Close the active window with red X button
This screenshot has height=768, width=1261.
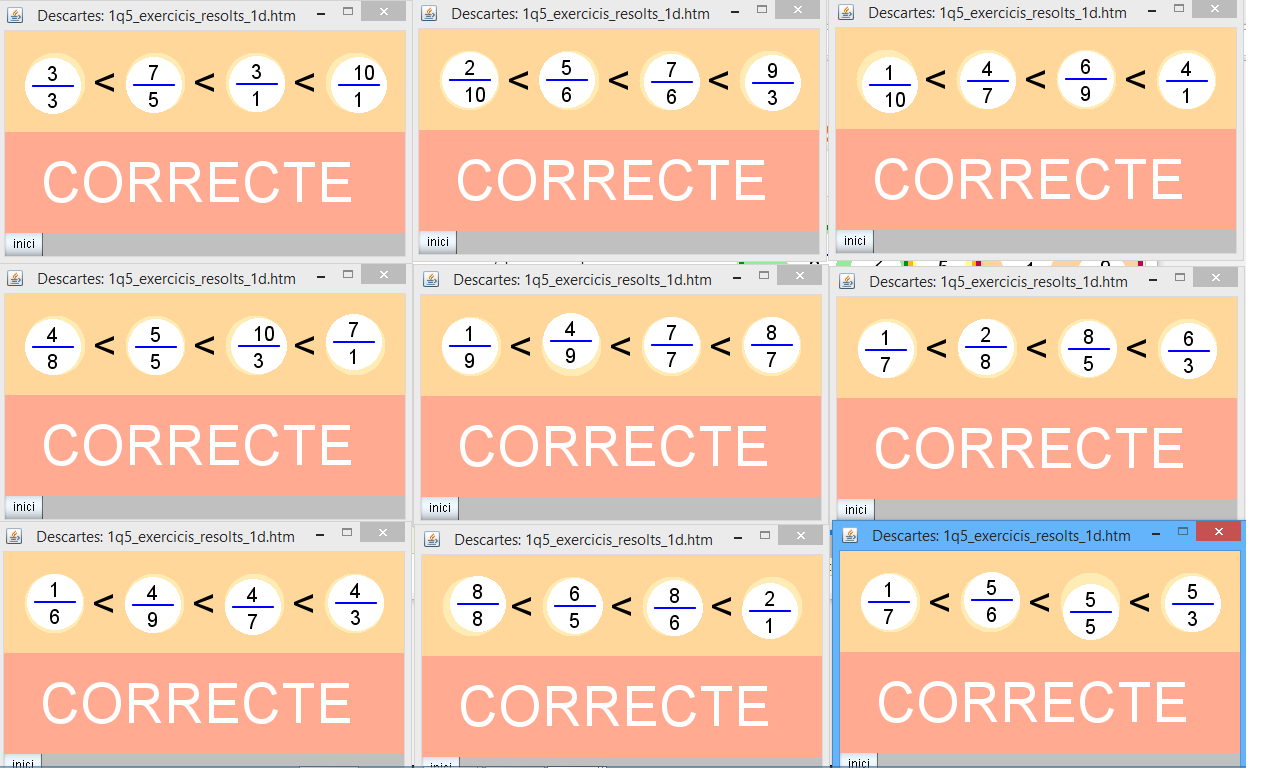click(x=1217, y=532)
